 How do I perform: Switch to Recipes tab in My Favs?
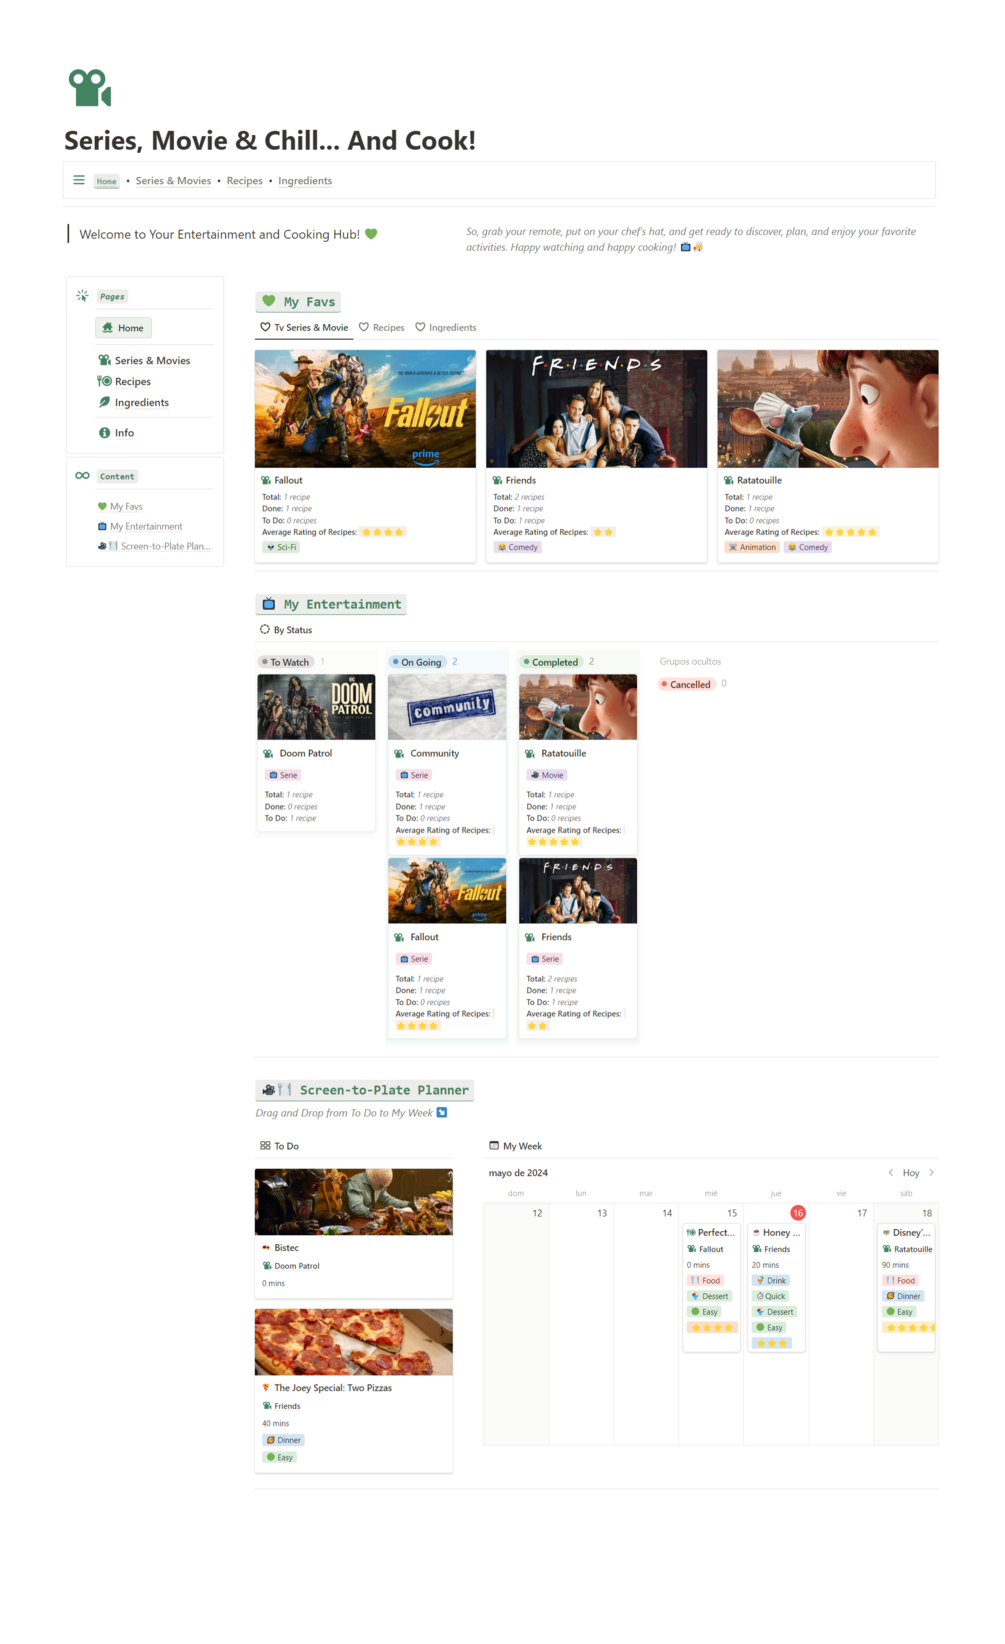pos(381,328)
